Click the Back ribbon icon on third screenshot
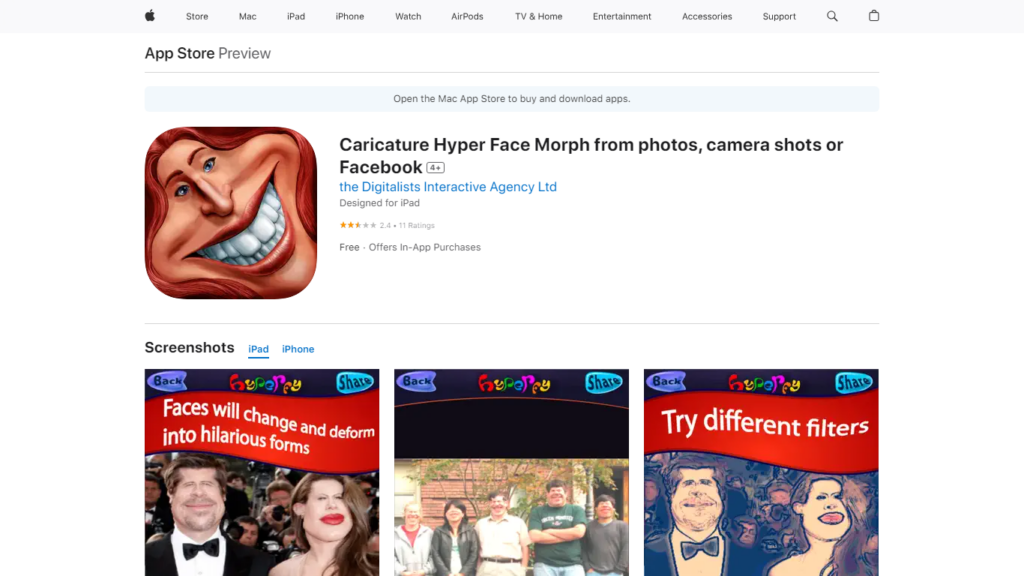 pos(668,381)
